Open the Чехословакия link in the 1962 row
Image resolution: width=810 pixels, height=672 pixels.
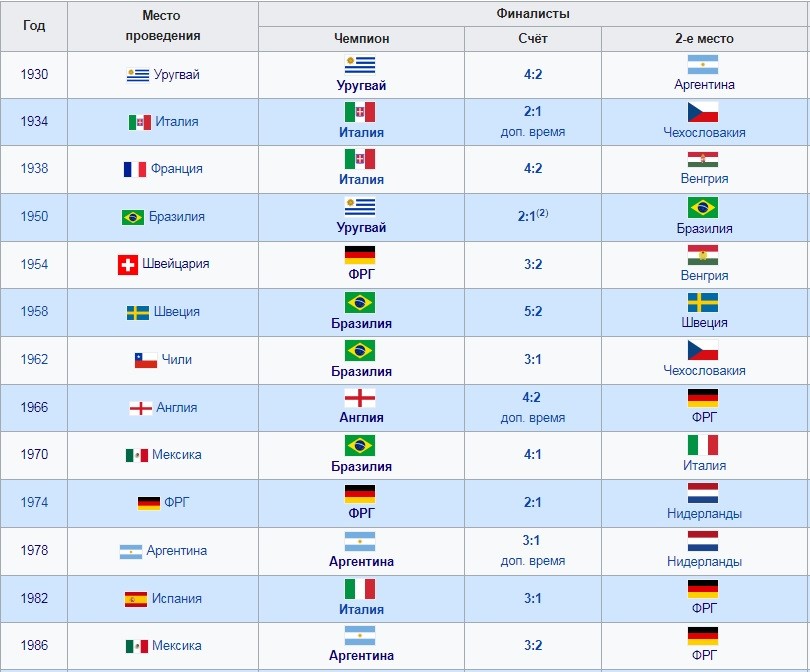tap(704, 370)
